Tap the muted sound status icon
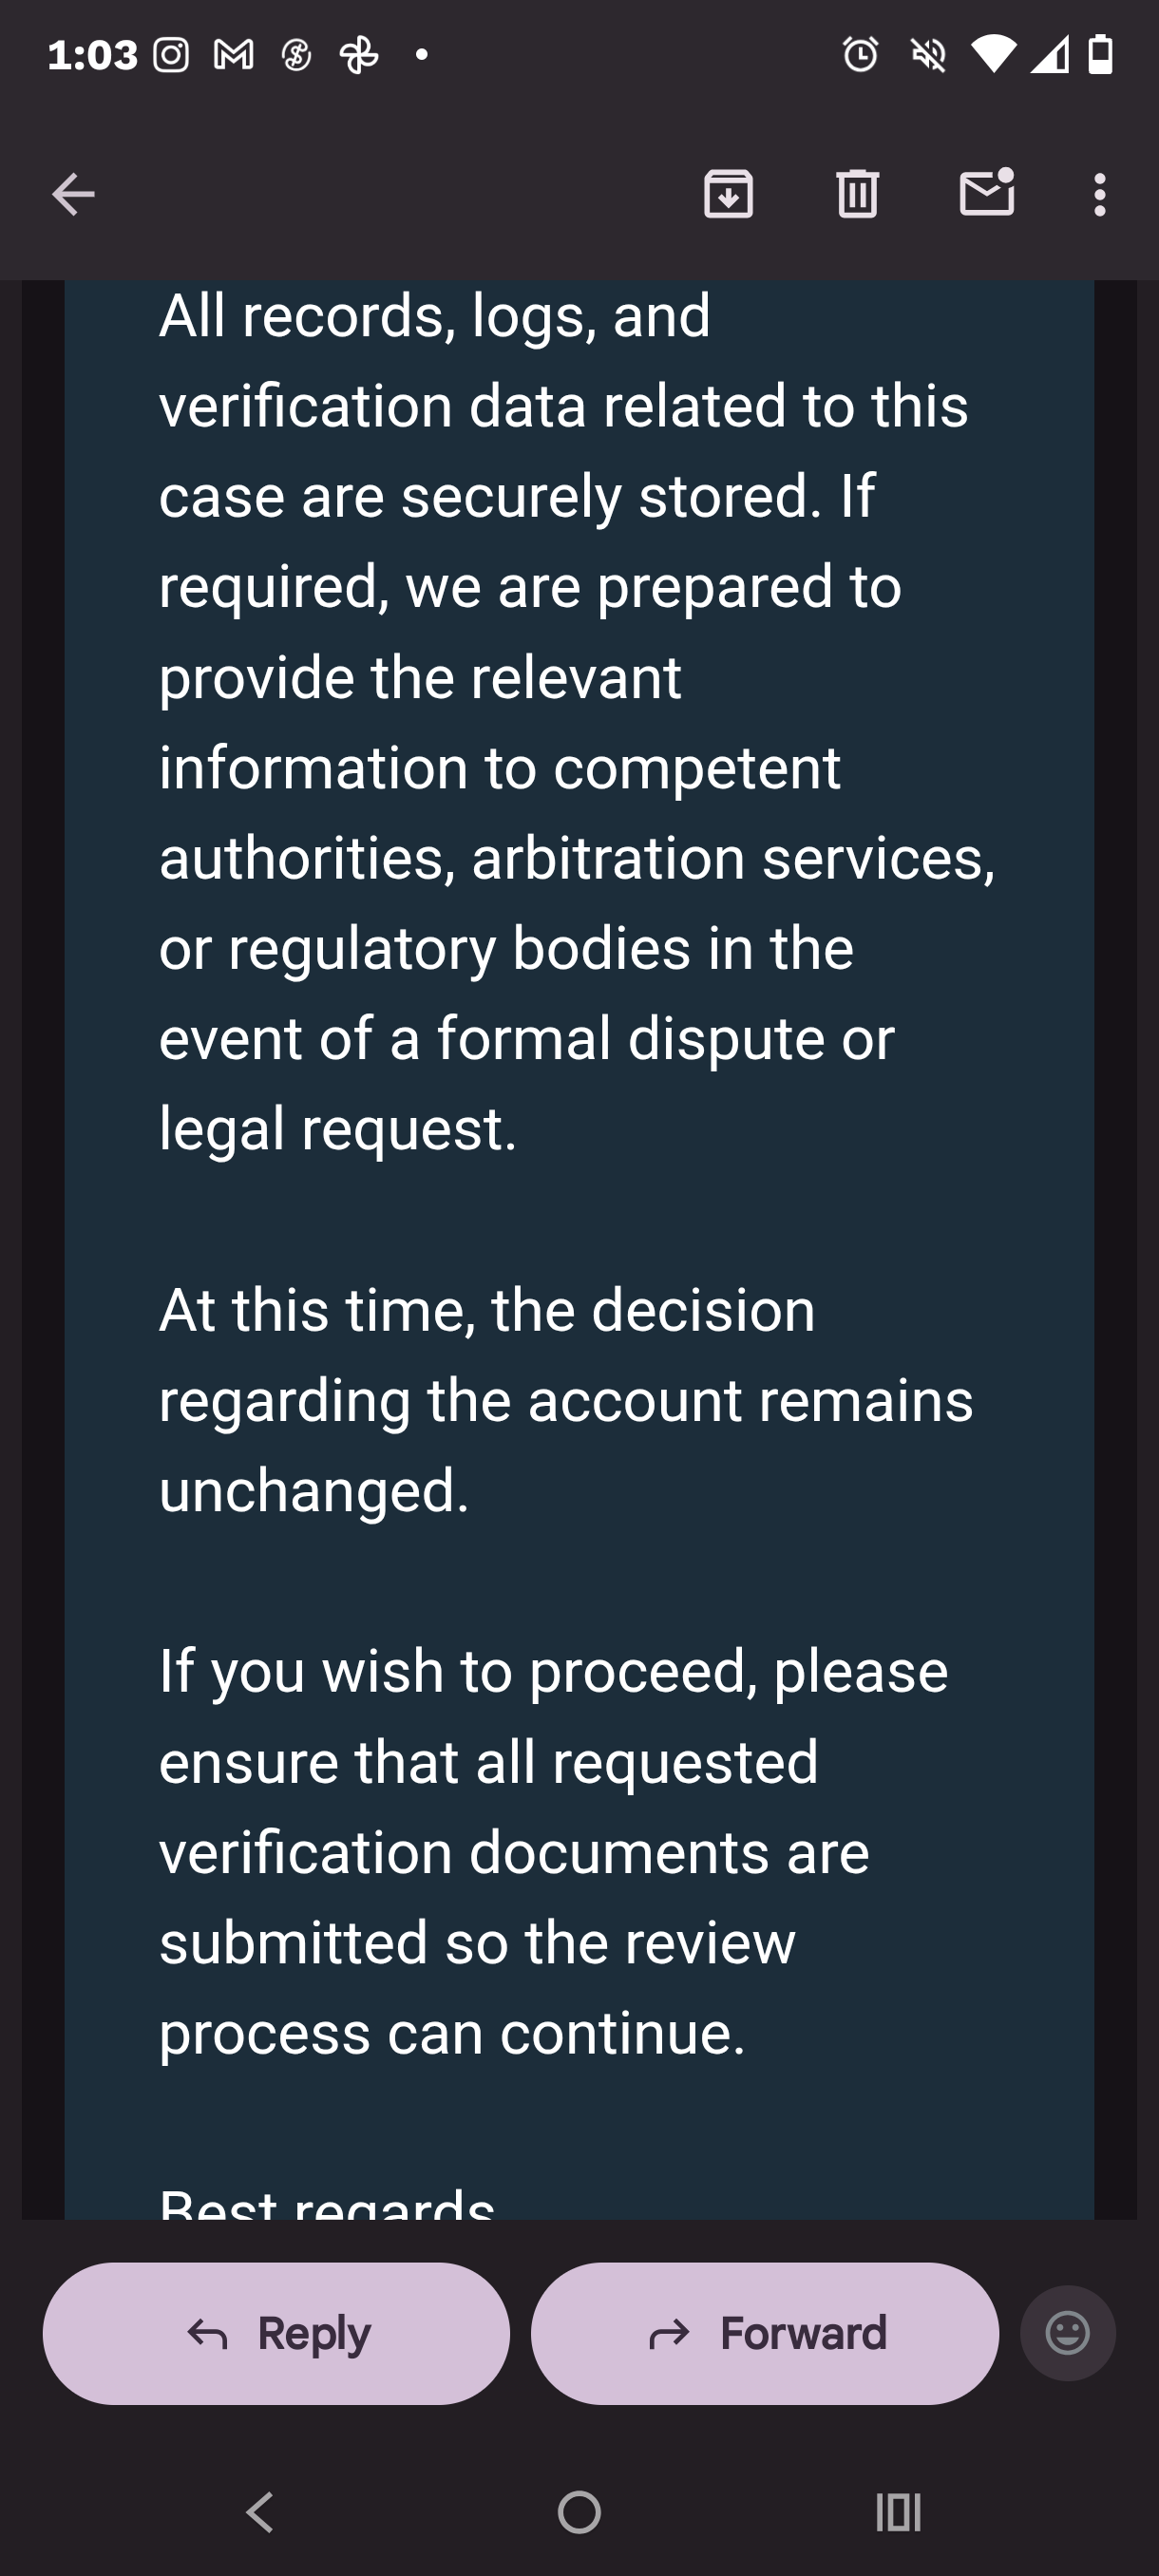 tap(928, 55)
